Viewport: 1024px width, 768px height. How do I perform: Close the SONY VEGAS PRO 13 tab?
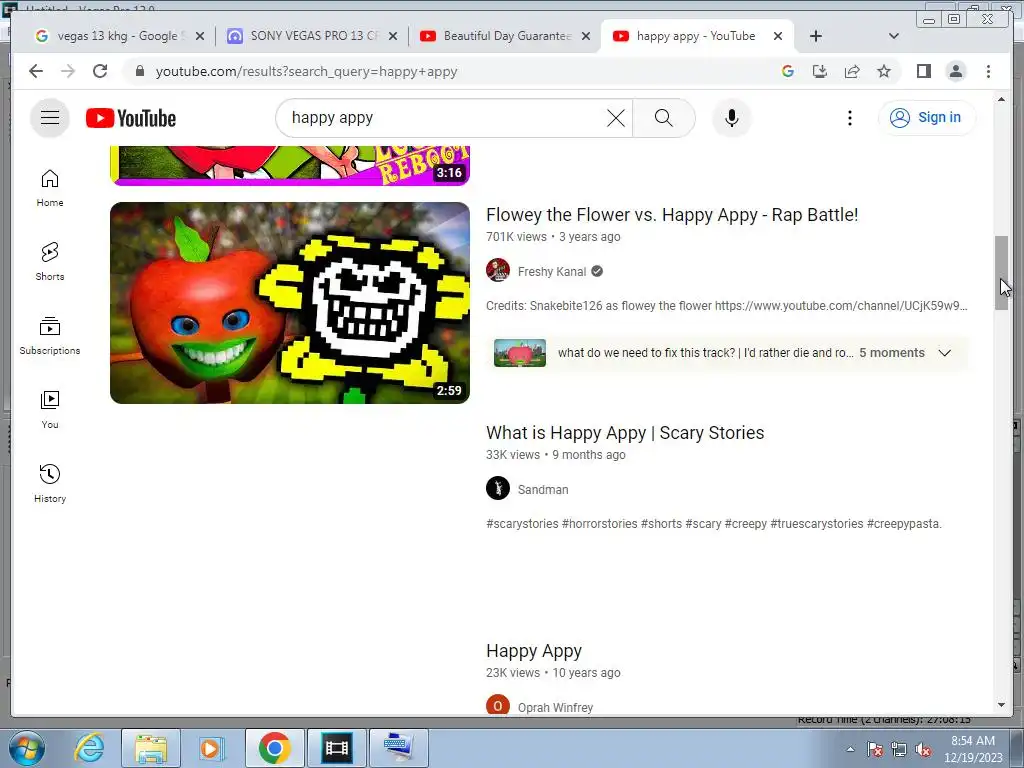point(392,36)
